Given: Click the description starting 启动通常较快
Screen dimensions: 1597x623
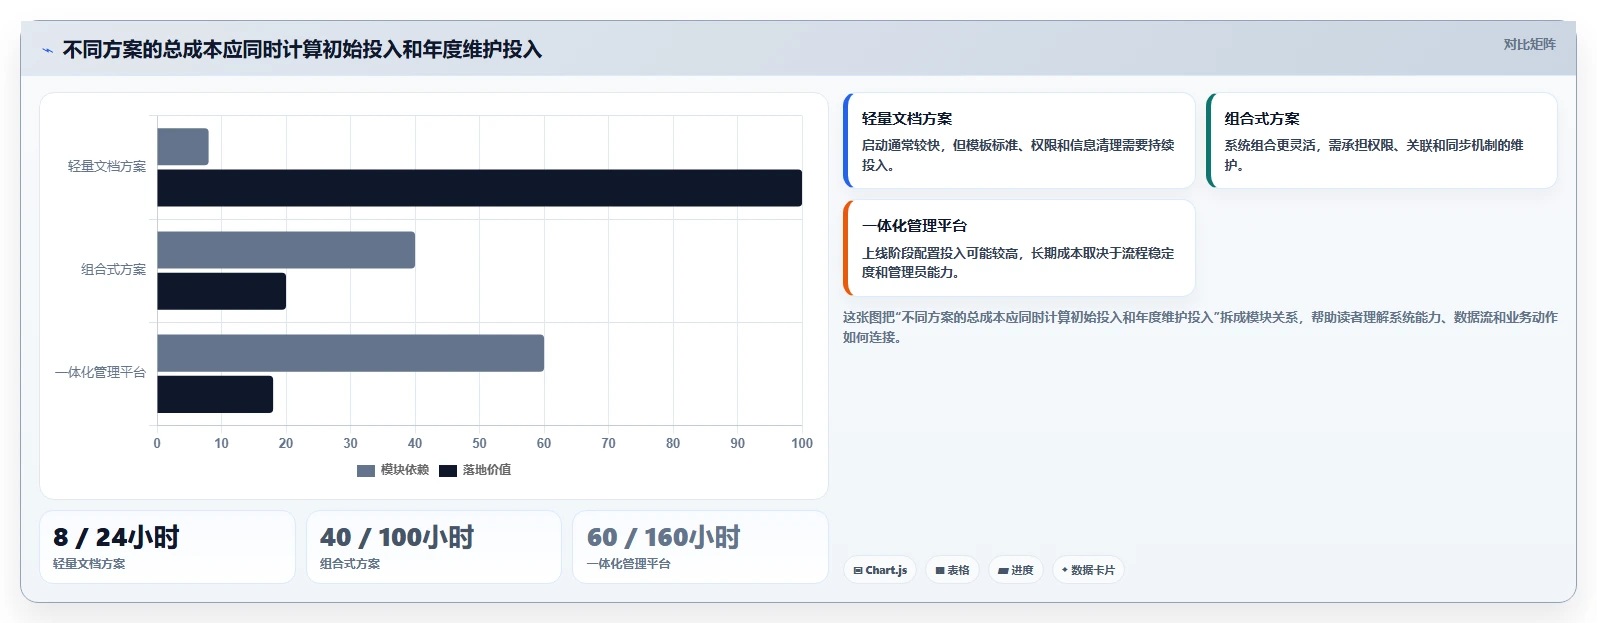Looking at the screenshot, I should pyautogui.click(x=1018, y=155).
